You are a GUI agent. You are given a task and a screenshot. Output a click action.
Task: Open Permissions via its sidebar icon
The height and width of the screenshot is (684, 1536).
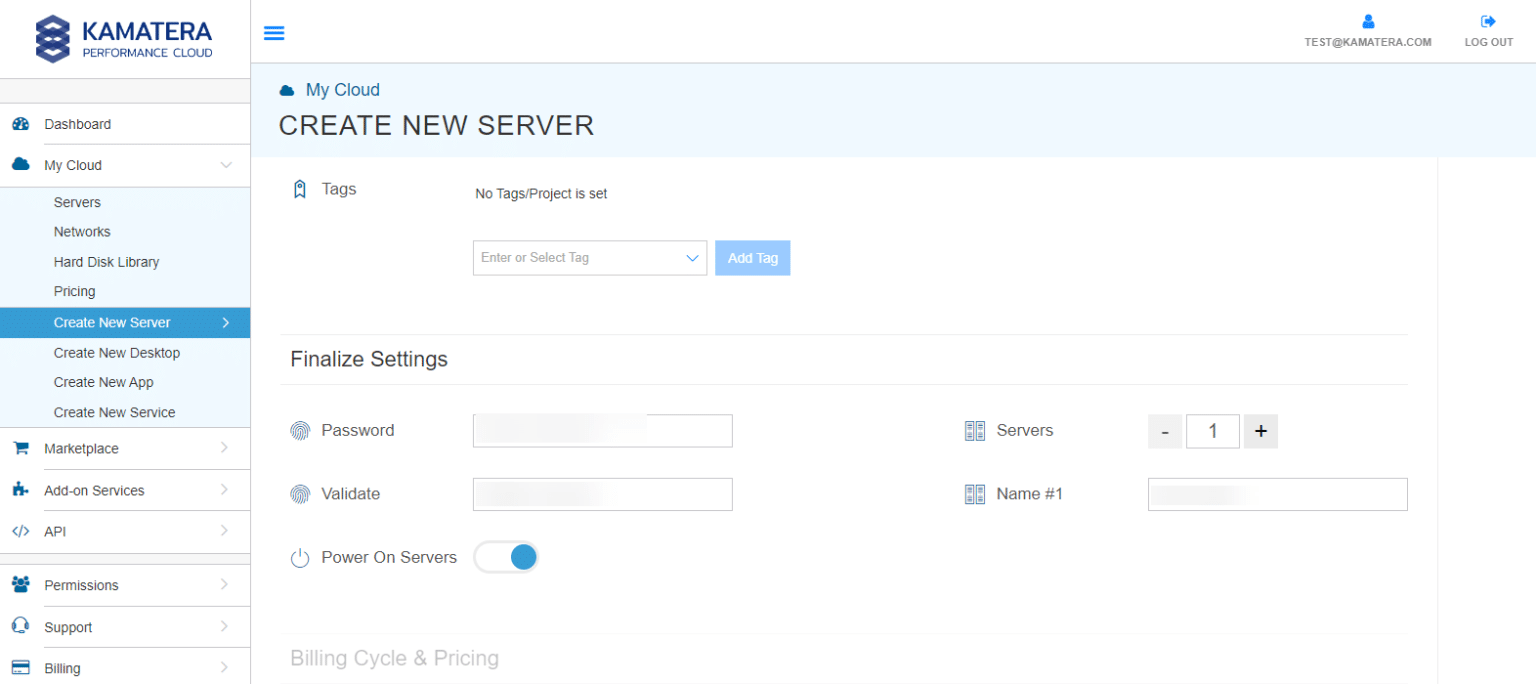[23, 585]
